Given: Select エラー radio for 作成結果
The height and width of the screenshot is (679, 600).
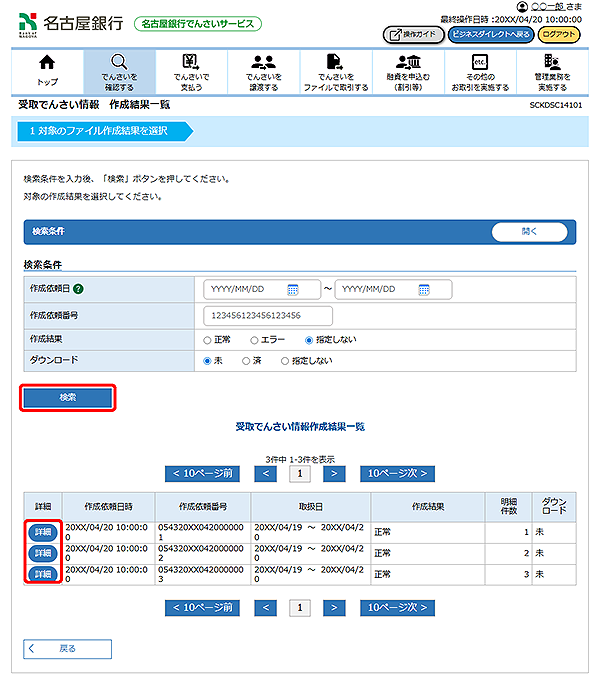Looking at the screenshot, I should 254,340.
